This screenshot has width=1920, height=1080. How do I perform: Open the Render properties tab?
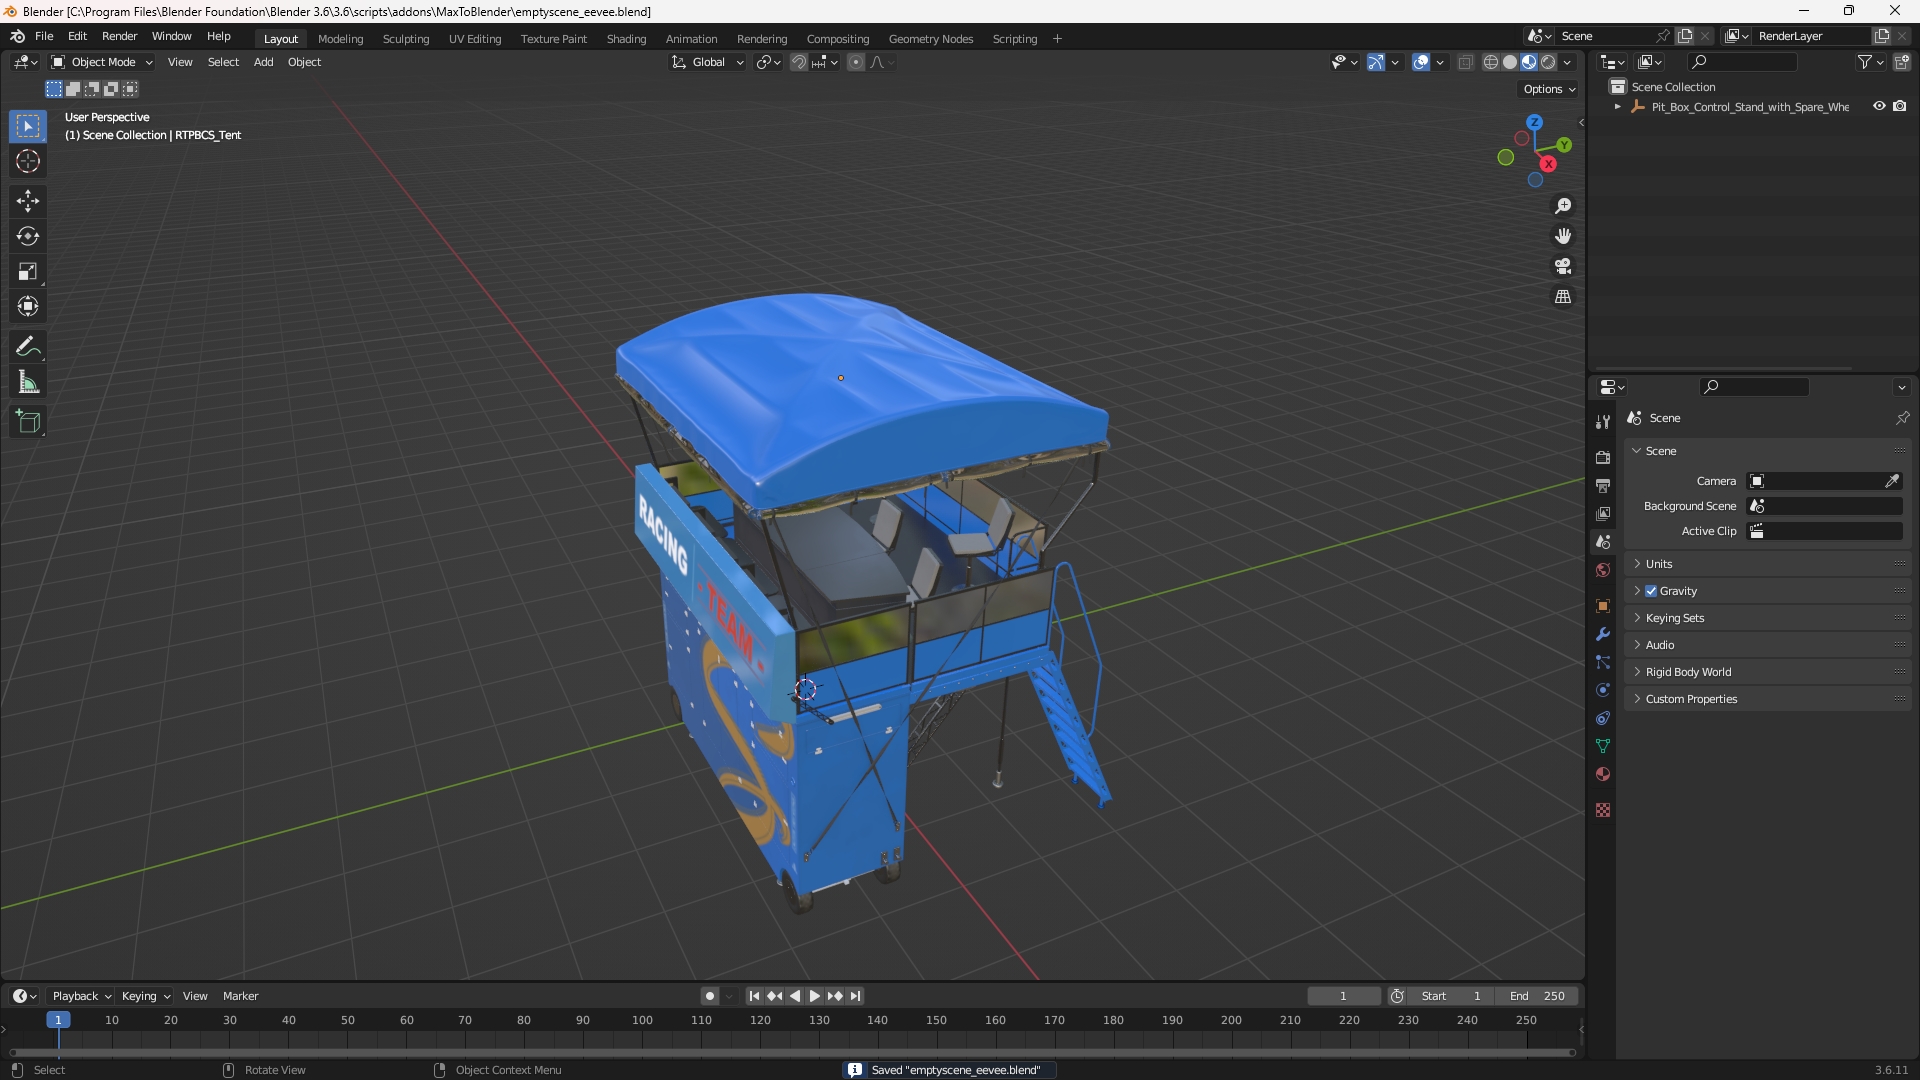click(1603, 458)
